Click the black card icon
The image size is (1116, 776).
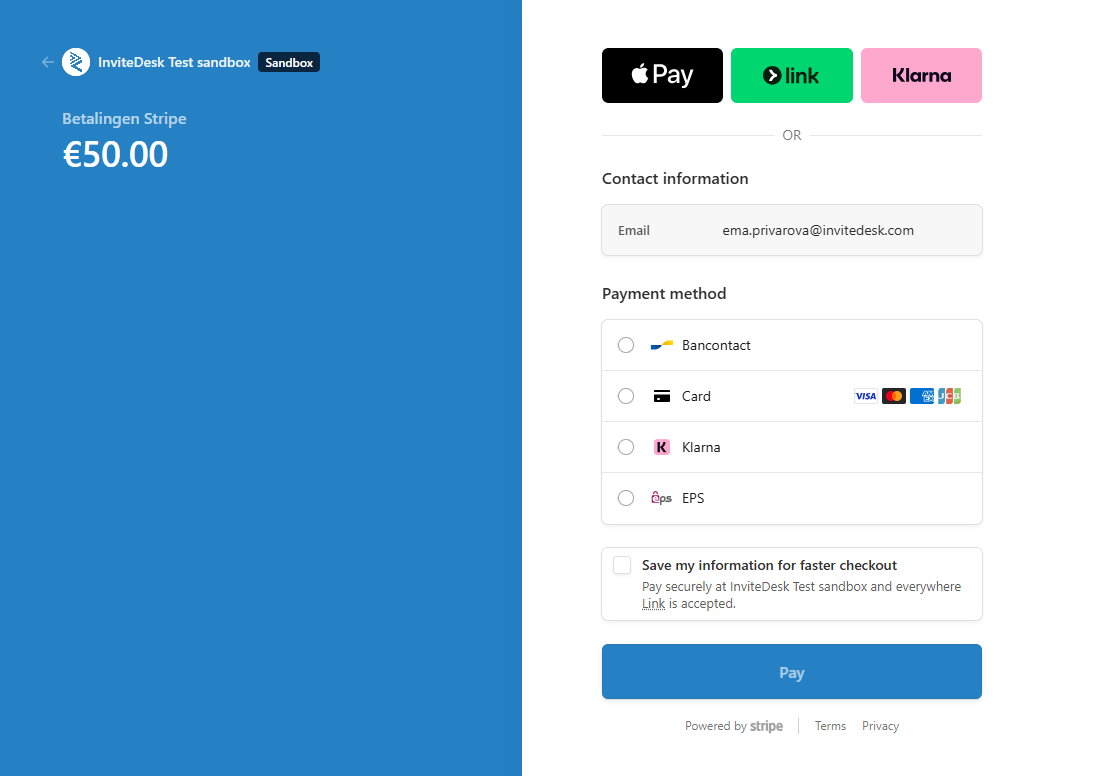coord(662,396)
